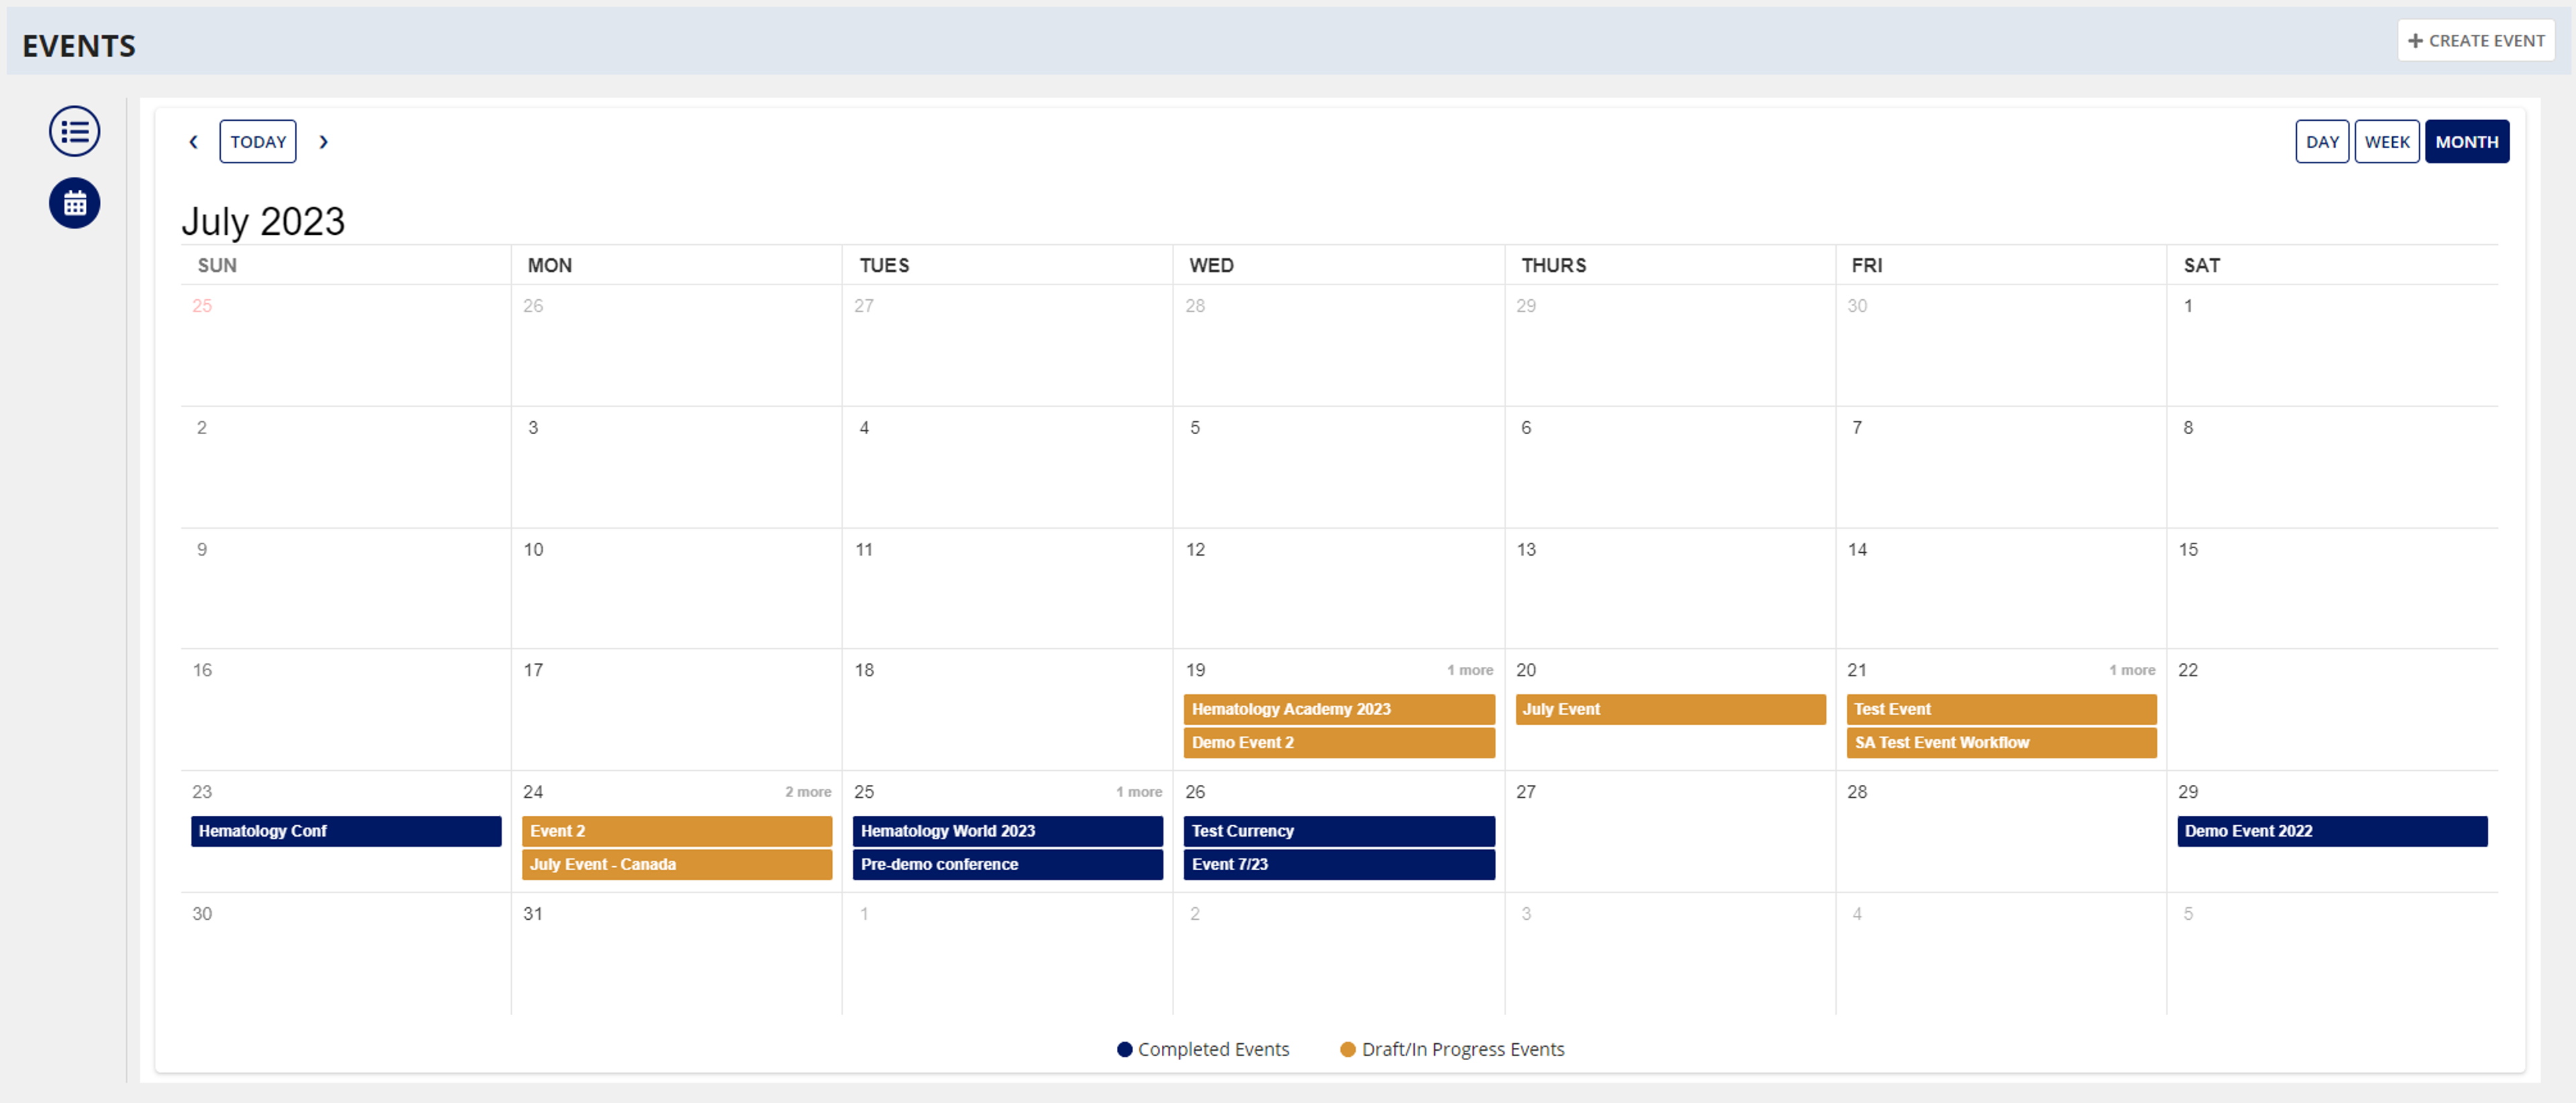Click the THURS column header

pyautogui.click(x=1553, y=265)
